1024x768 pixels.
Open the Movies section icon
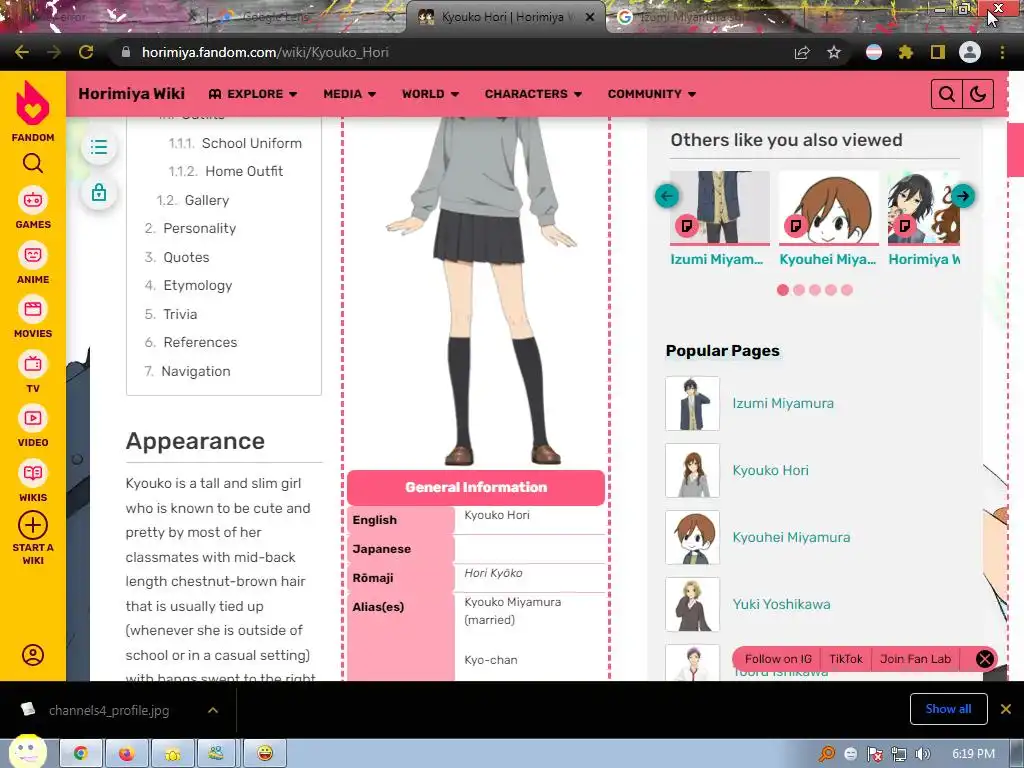coord(33,309)
